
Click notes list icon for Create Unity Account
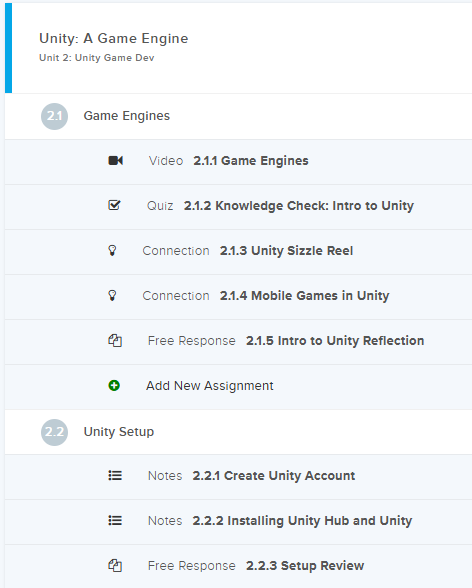(115, 476)
